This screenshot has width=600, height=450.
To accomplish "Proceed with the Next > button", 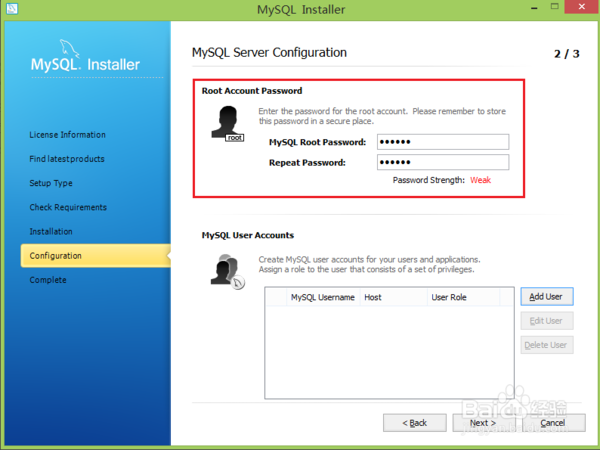I will coord(483,423).
